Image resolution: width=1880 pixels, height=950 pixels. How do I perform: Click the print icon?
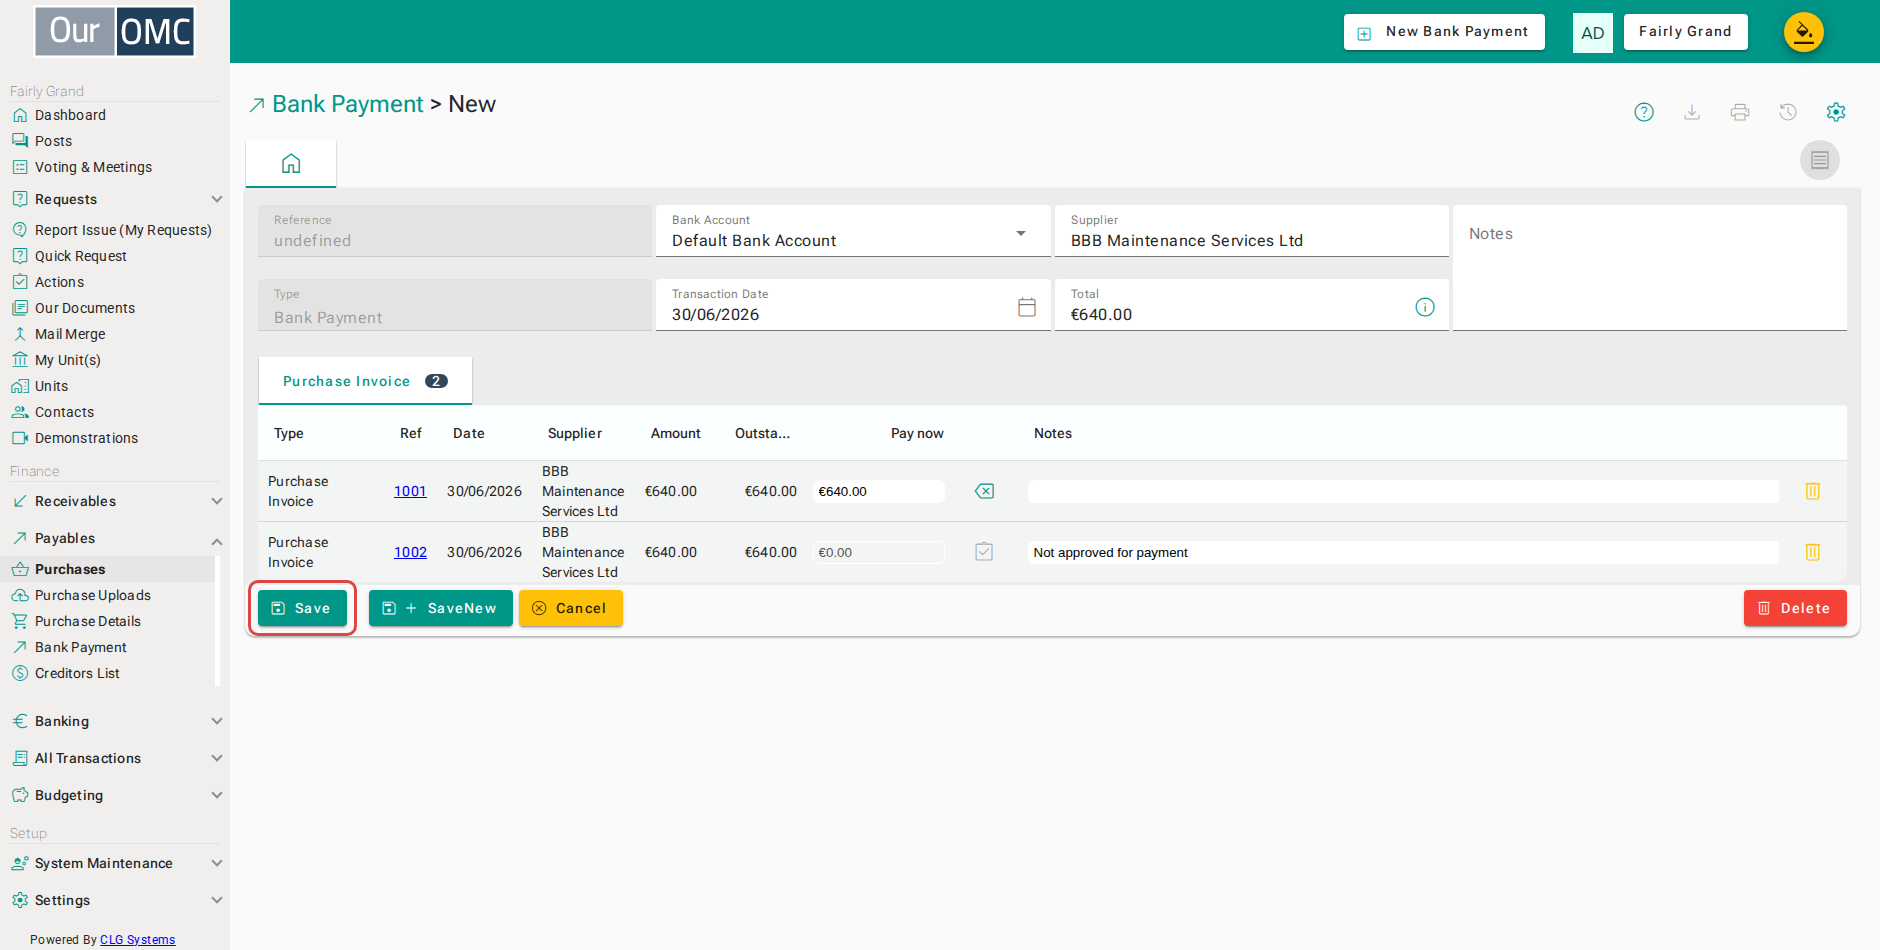[x=1740, y=112]
